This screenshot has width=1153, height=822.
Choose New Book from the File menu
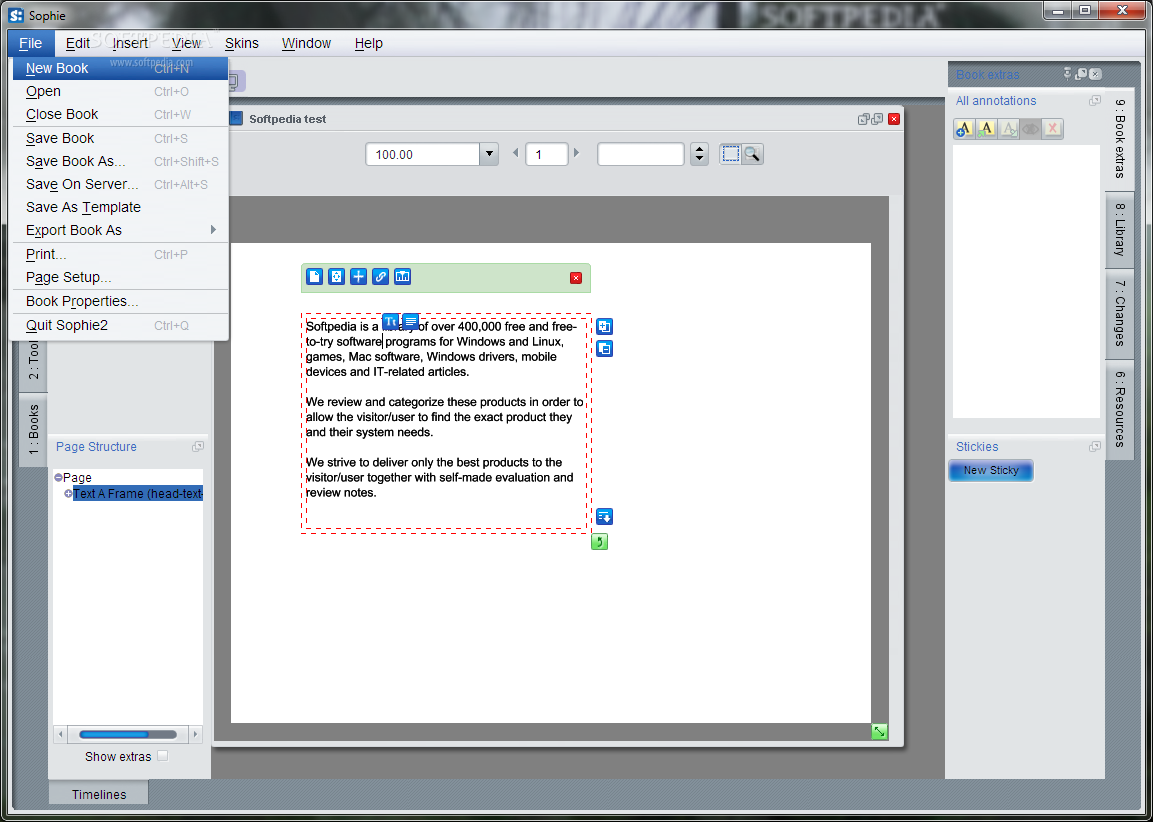coord(121,68)
